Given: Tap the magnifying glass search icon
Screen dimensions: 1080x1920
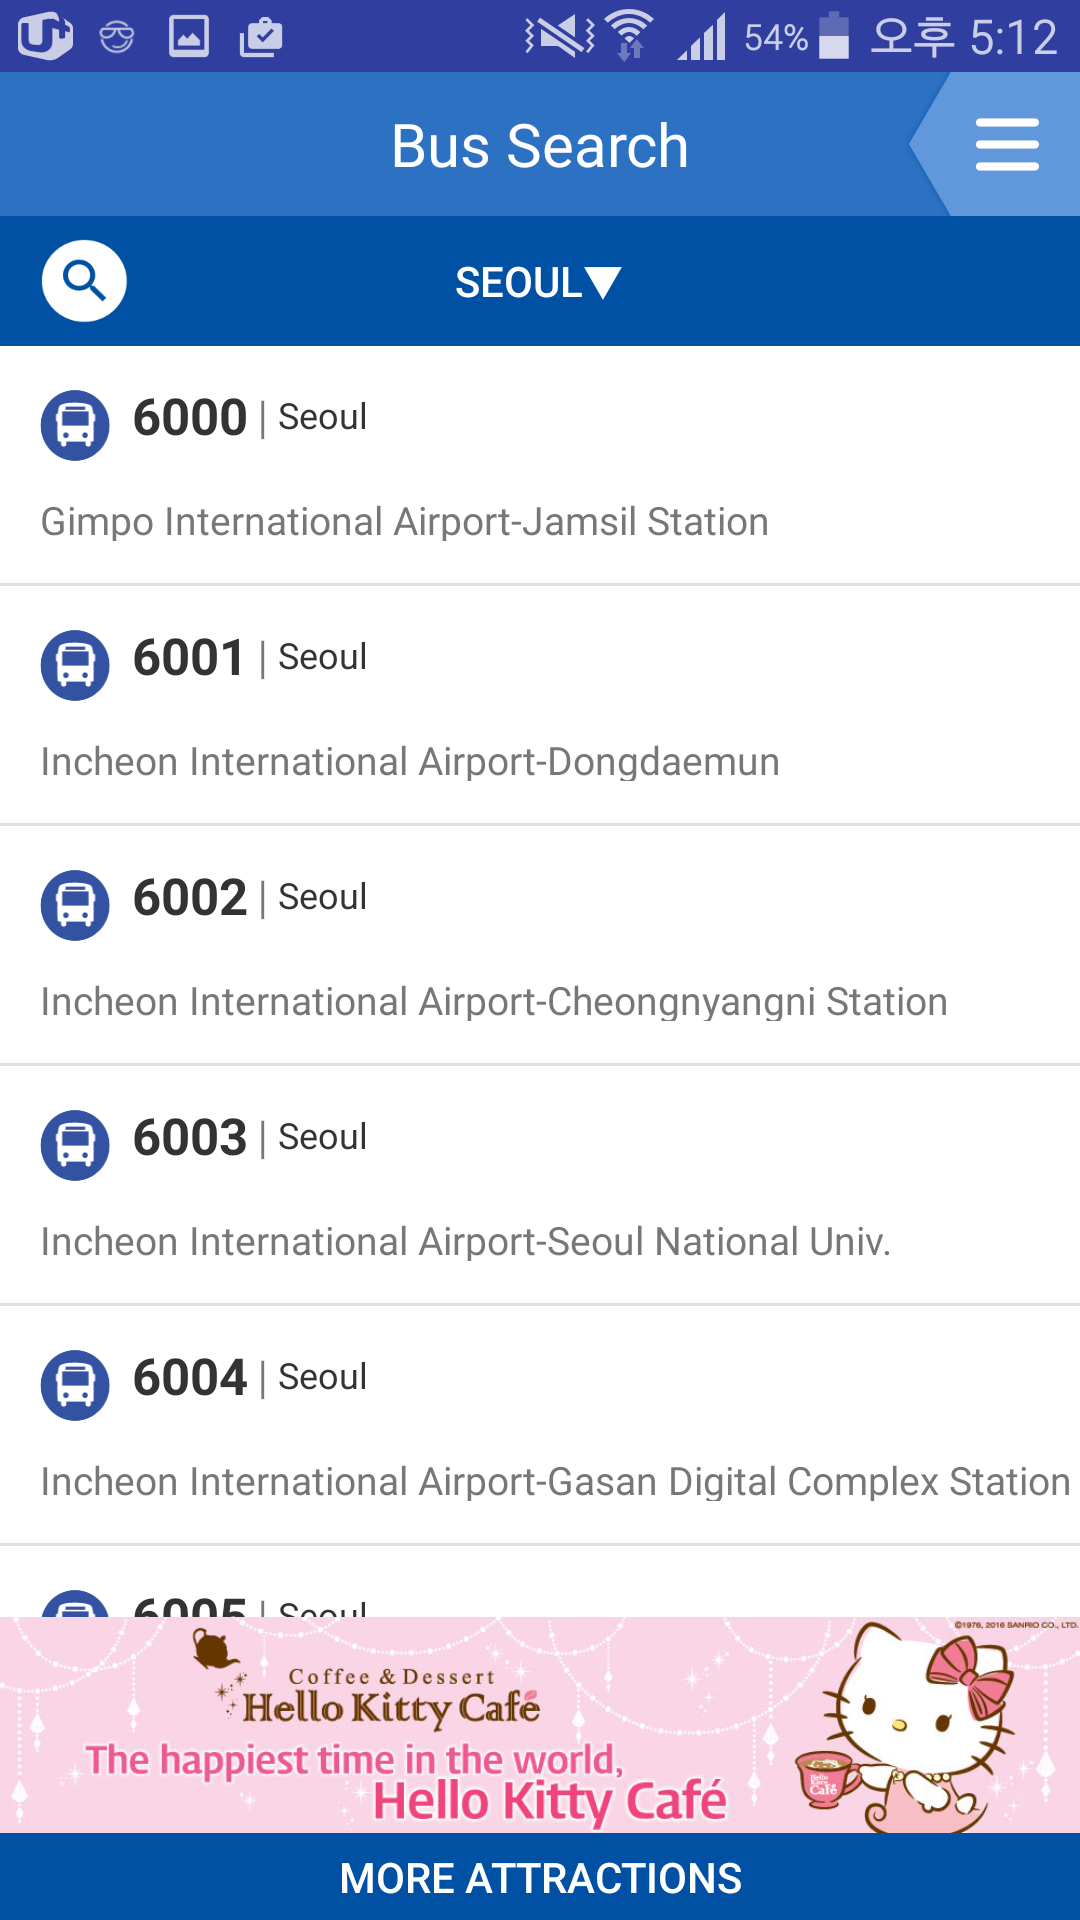Looking at the screenshot, I should tap(84, 281).
